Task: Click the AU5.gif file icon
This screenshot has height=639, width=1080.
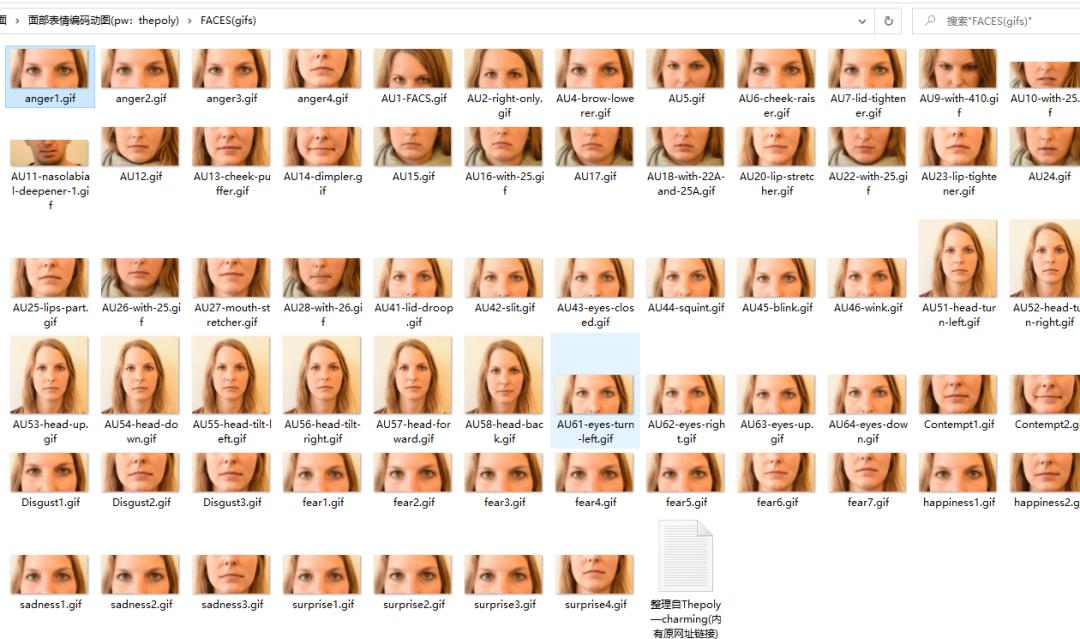Action: point(686,68)
